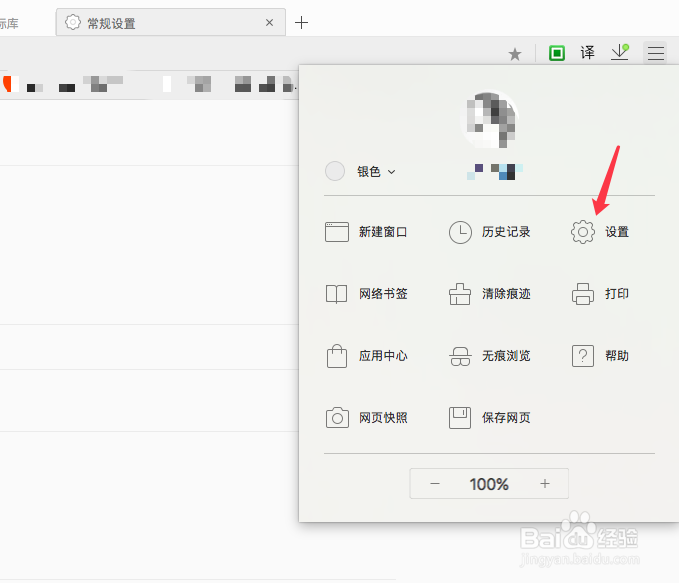Open the translate (译) tool
Viewport: 679px width, 583px height.
point(588,53)
